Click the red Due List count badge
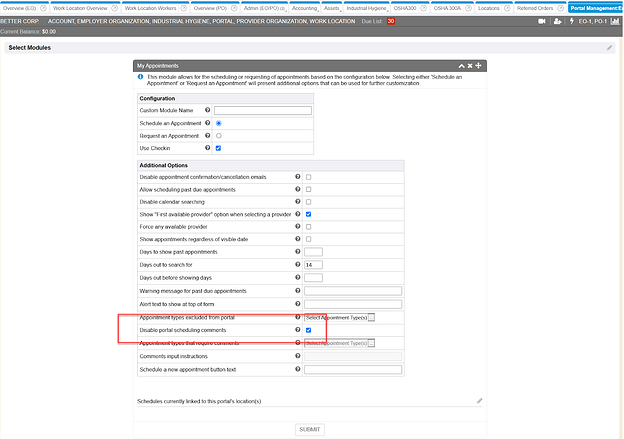Viewport: 624px width, 439px height. 391,20
